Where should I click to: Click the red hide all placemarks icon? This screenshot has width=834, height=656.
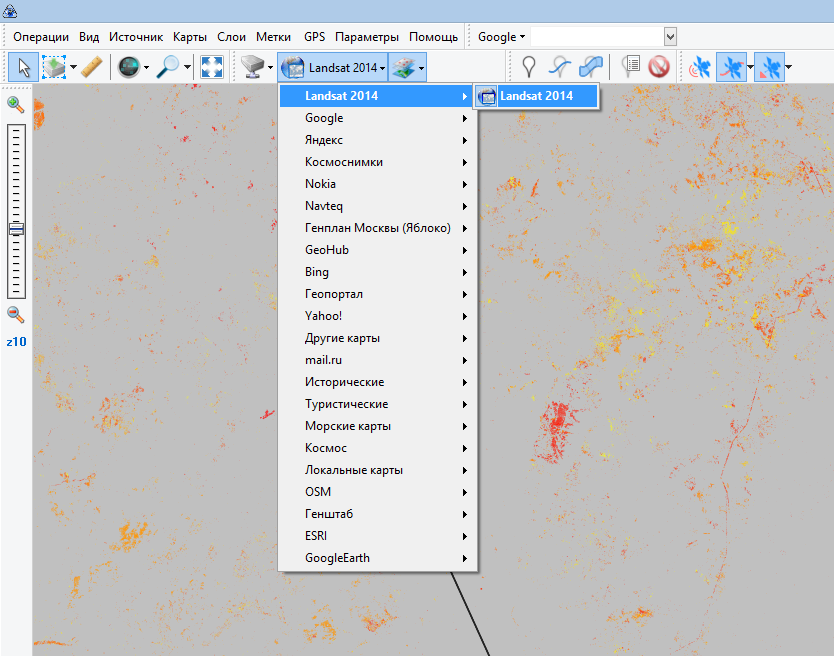(x=658, y=67)
